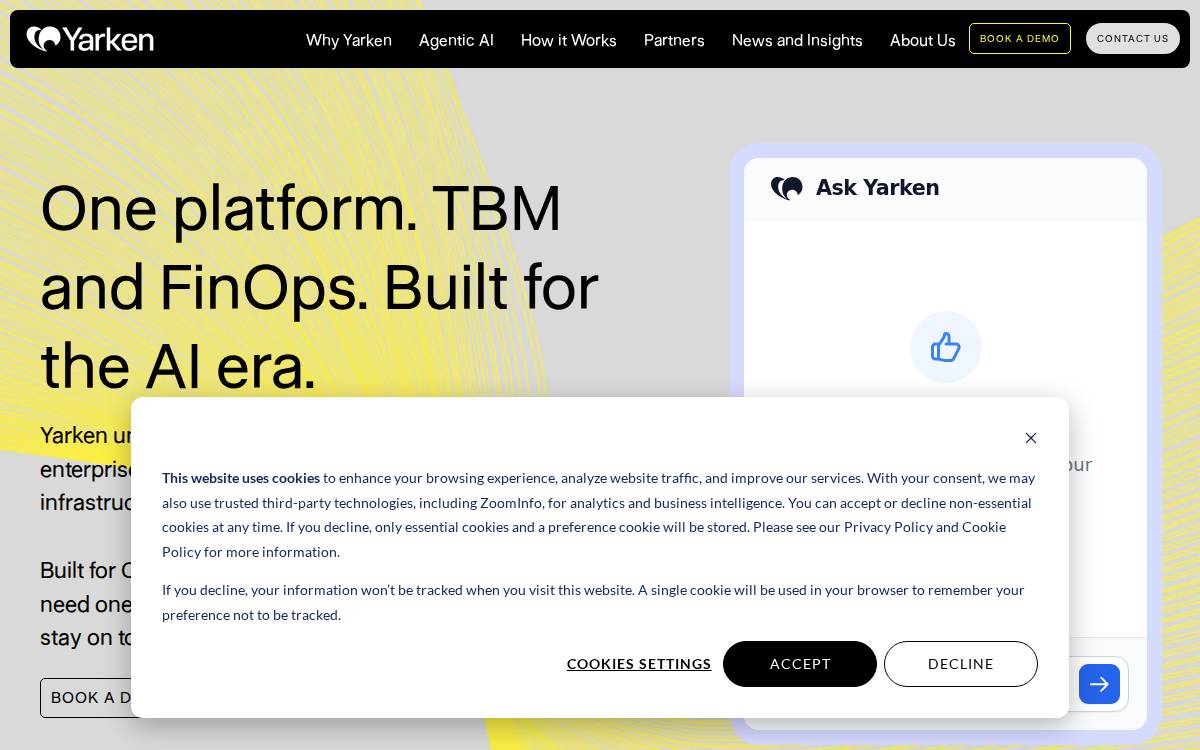Go to How it Works page
This screenshot has height=750, width=1200.
tap(569, 40)
